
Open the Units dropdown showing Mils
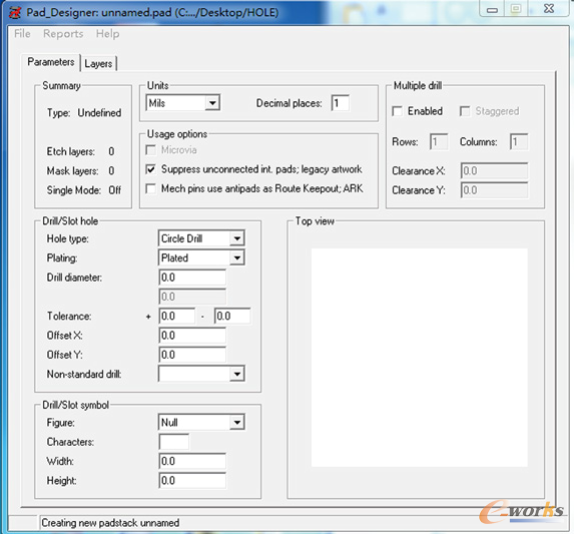pyautogui.click(x=183, y=103)
